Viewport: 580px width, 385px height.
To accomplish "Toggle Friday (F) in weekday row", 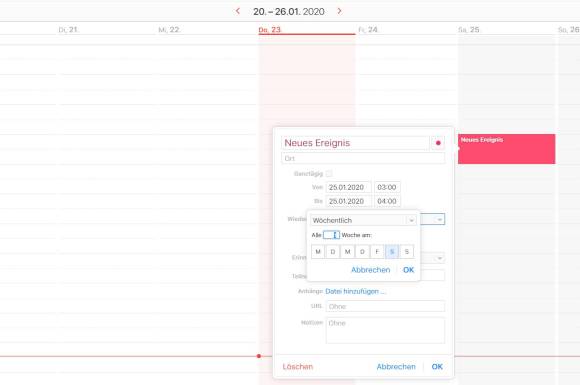I will coord(377,252).
